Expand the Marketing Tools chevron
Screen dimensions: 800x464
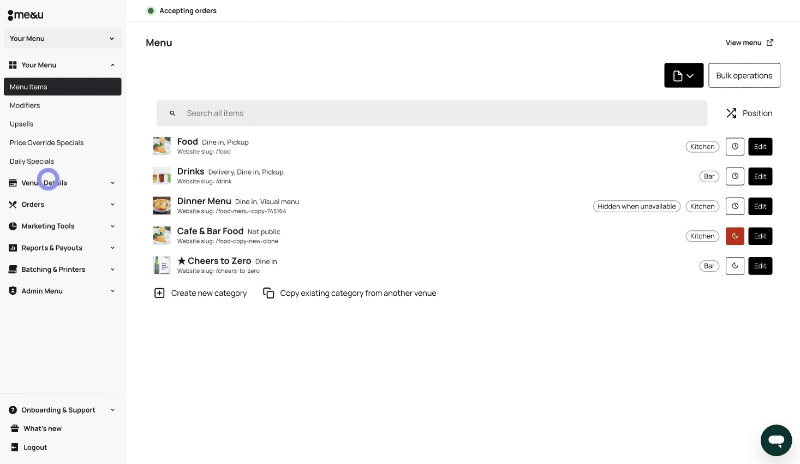pyautogui.click(x=112, y=226)
